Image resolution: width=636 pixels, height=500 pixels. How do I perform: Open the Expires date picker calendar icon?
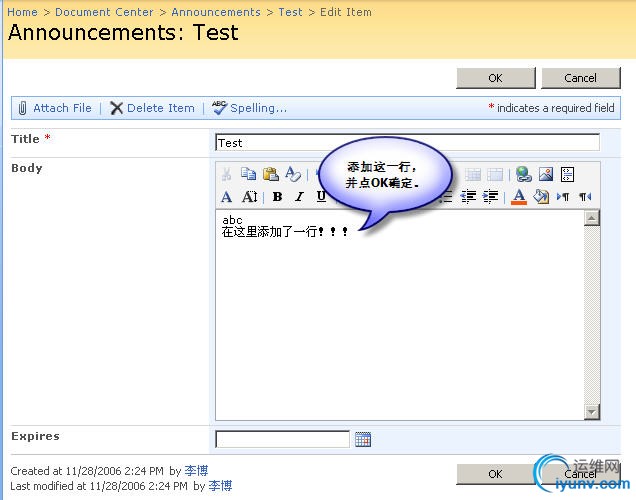pyautogui.click(x=363, y=440)
